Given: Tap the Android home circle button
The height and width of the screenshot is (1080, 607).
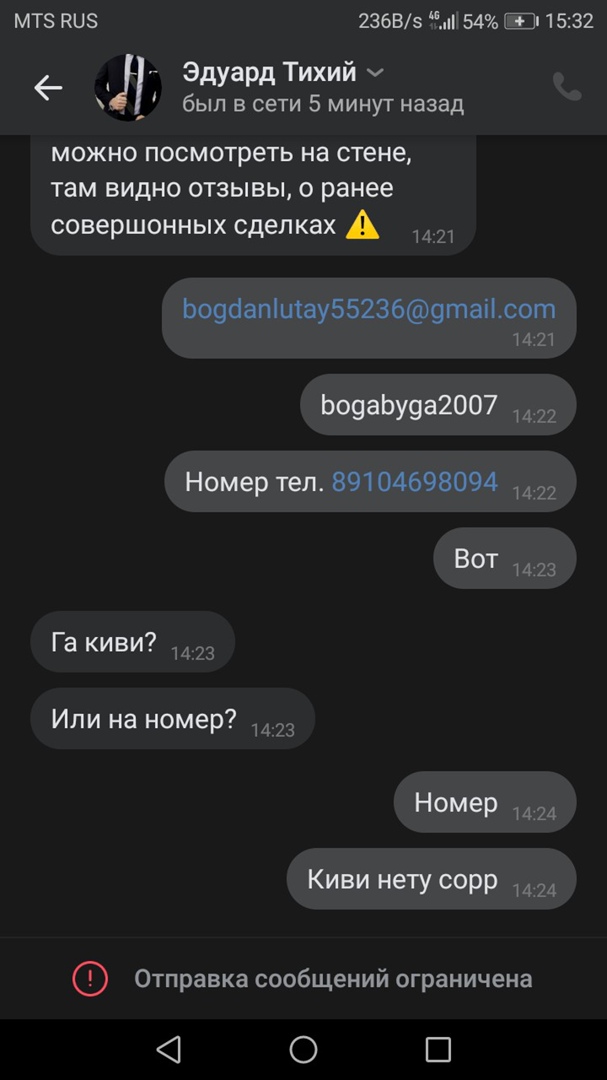Looking at the screenshot, I should [303, 1050].
